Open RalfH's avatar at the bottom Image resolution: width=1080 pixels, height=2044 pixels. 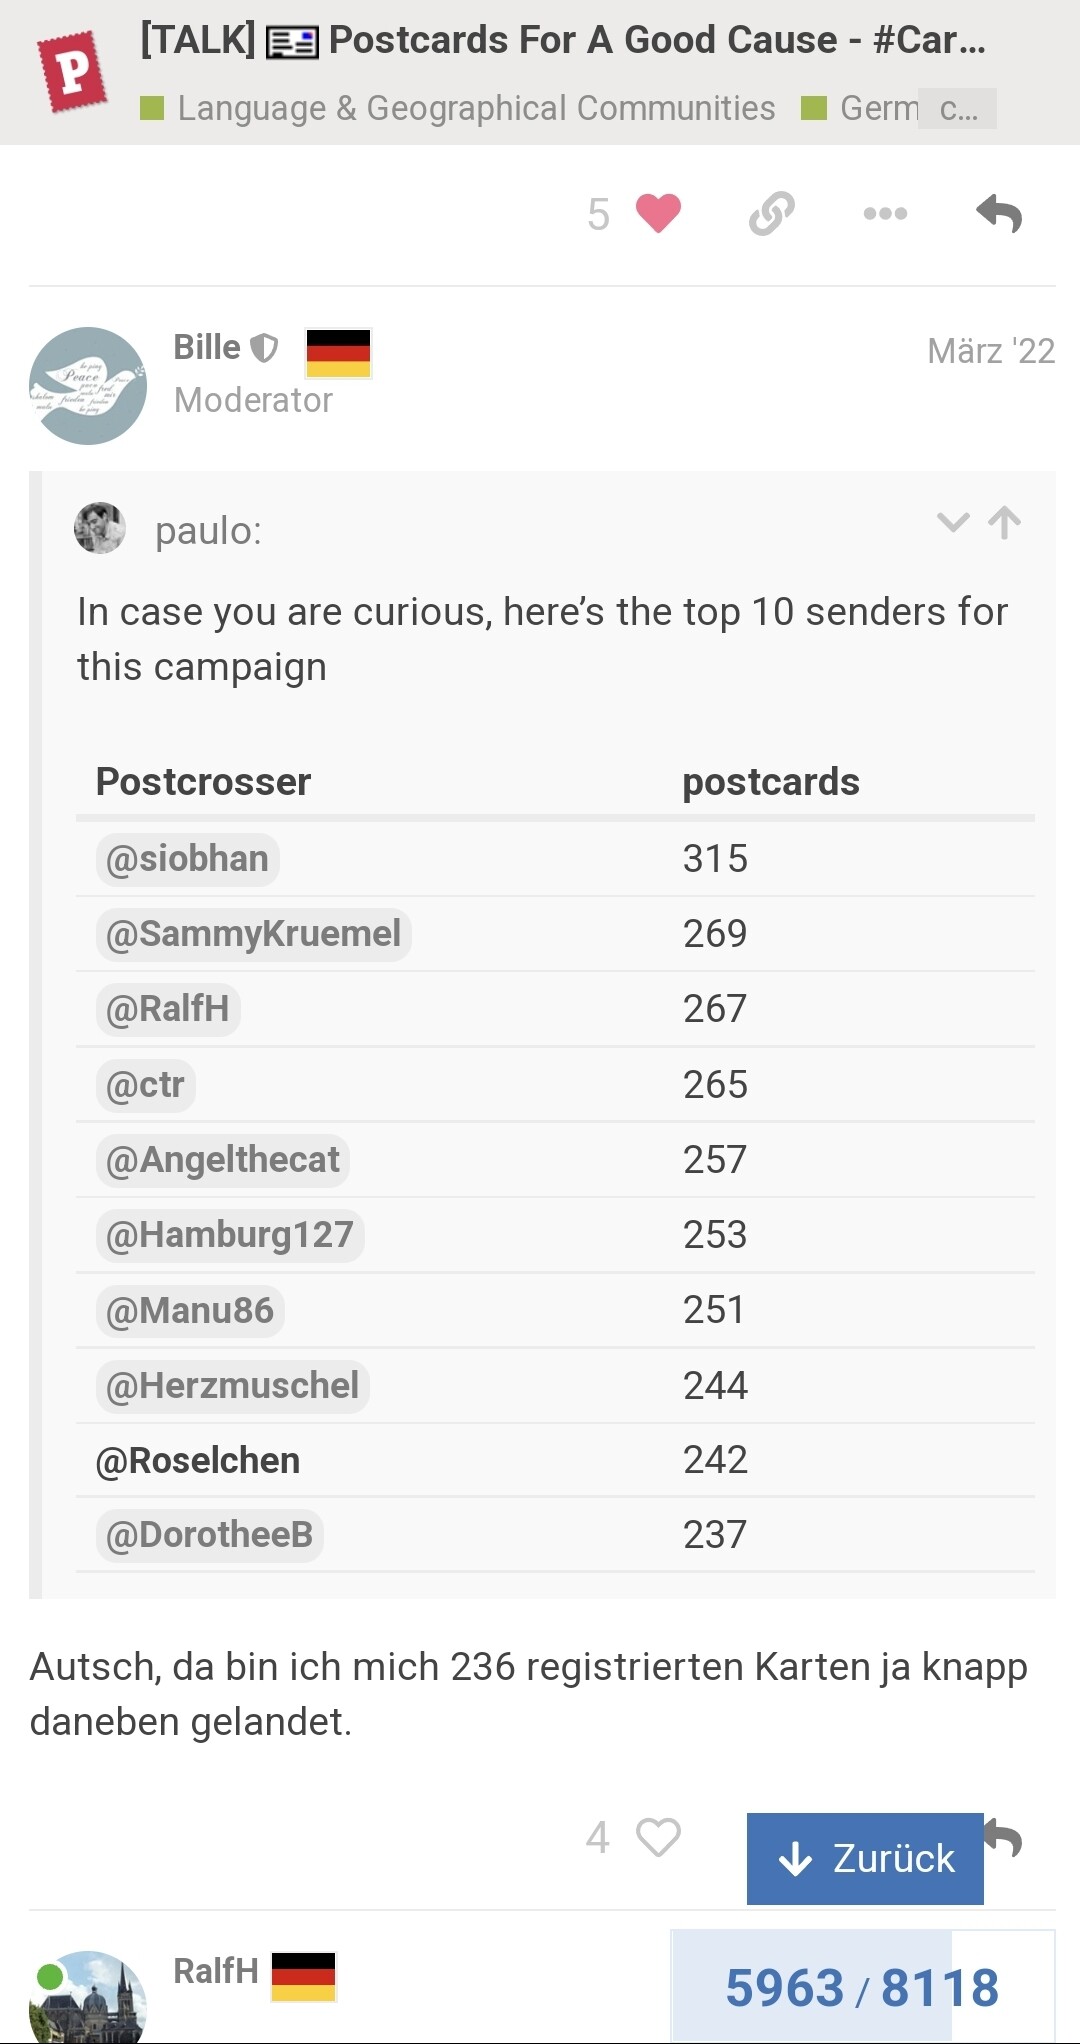88,1997
